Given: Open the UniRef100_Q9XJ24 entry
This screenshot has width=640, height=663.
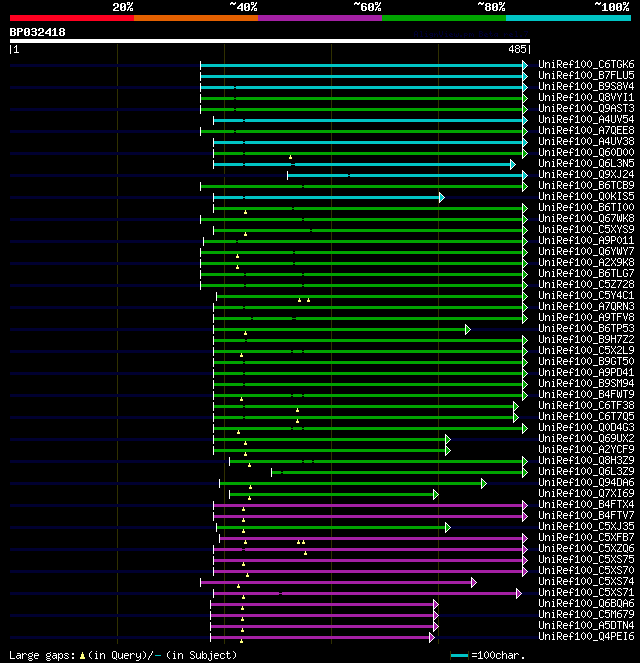Looking at the screenshot, I should [x=586, y=174].
